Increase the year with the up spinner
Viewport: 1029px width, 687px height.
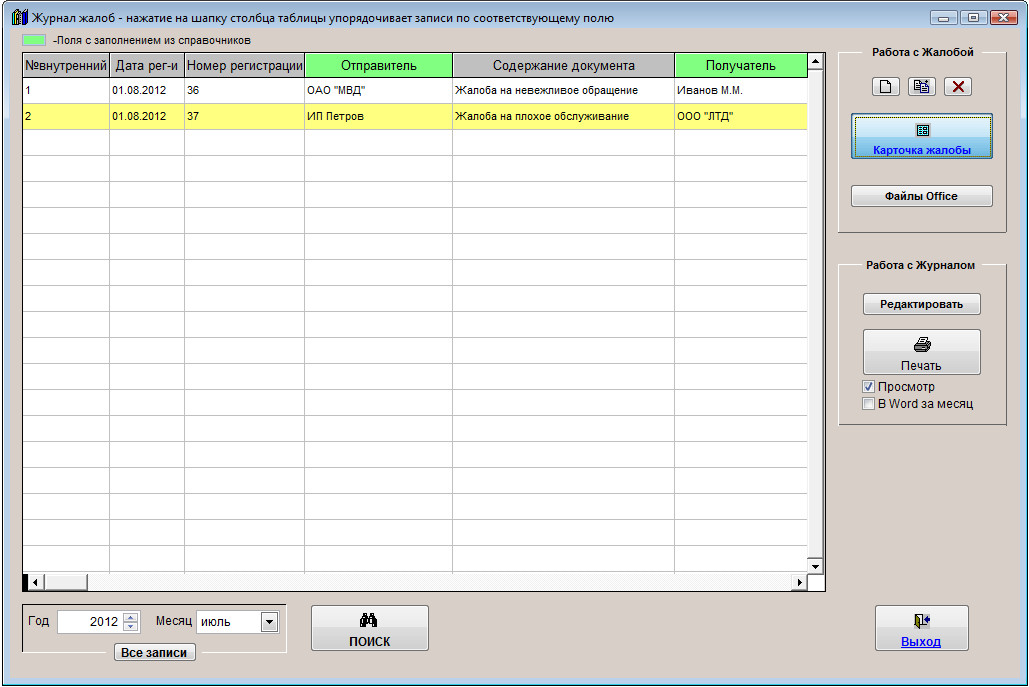(x=131, y=617)
